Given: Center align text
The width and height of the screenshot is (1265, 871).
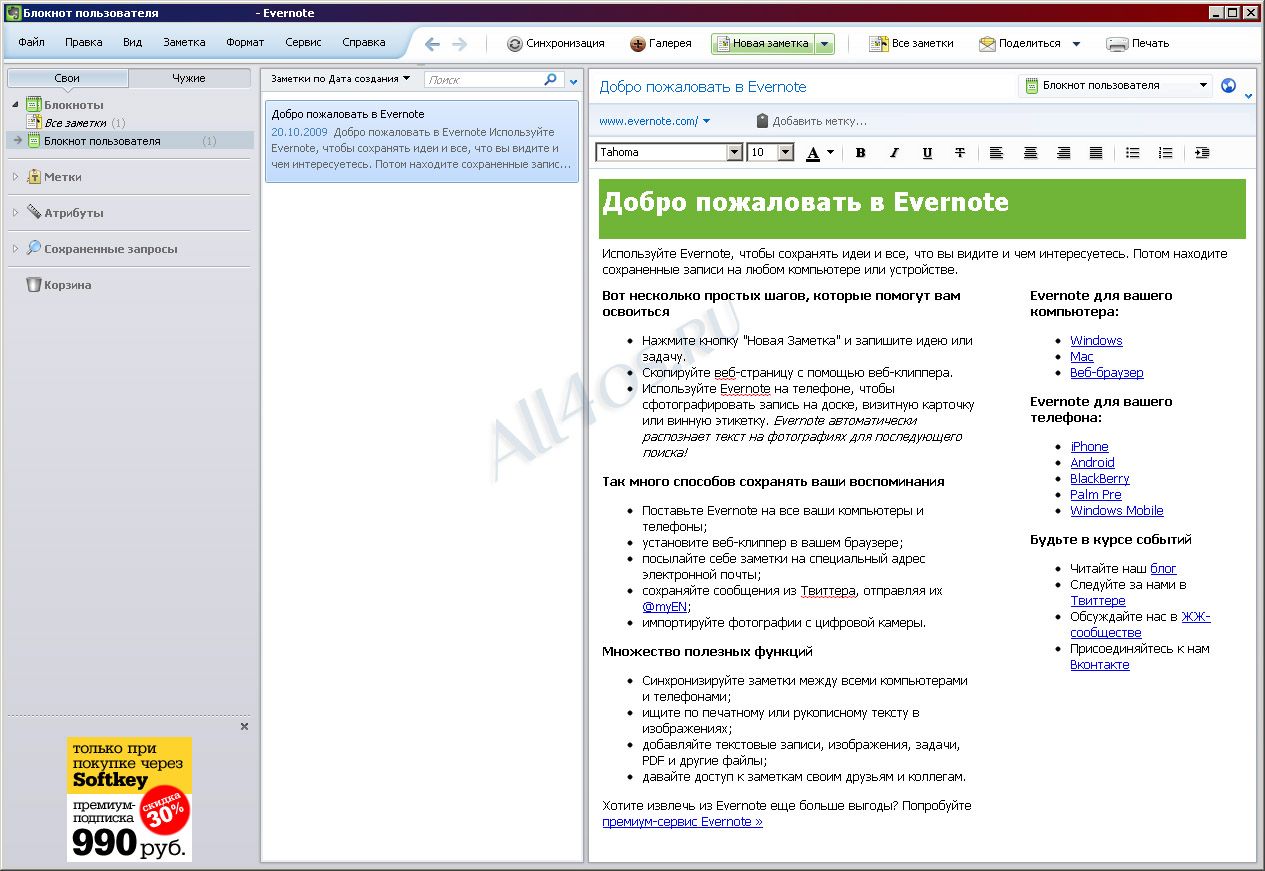Looking at the screenshot, I should (1030, 153).
